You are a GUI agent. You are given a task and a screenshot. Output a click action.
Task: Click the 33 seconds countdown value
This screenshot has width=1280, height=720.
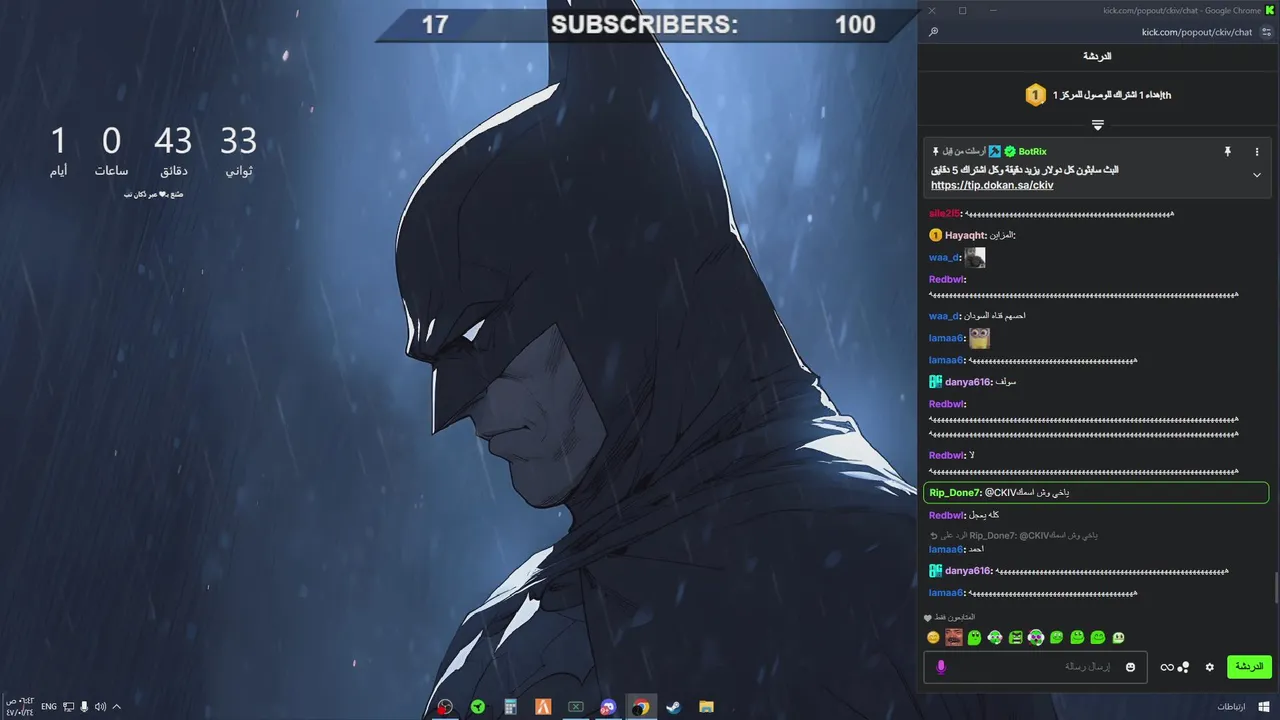coord(239,140)
